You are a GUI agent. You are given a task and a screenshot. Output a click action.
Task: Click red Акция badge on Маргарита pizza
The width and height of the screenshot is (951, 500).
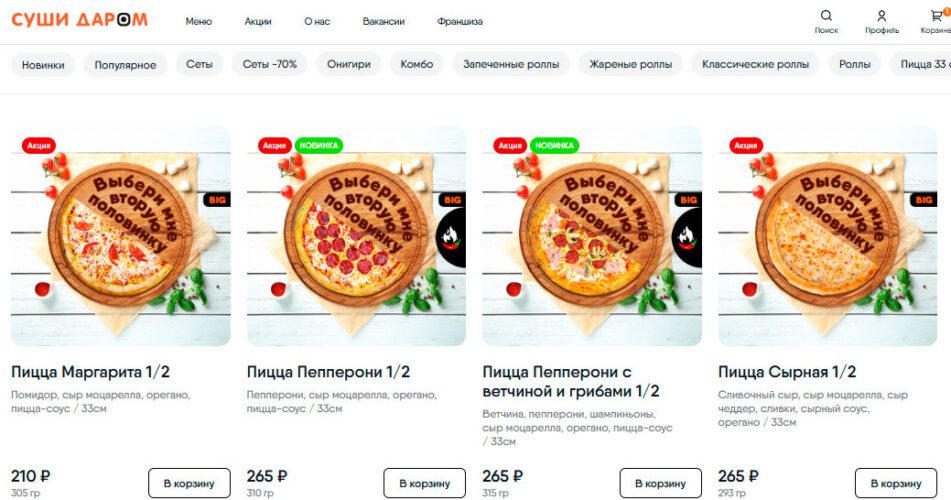coord(39,146)
